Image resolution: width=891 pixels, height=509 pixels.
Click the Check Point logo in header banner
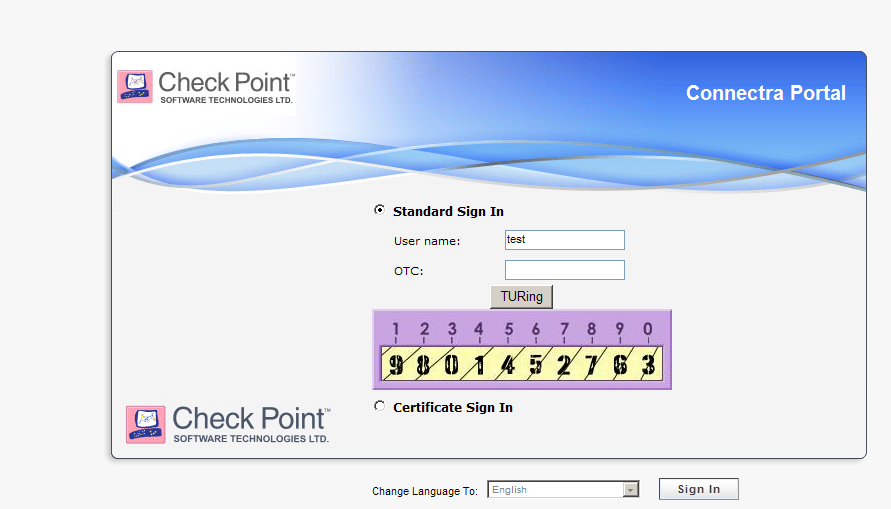point(206,87)
